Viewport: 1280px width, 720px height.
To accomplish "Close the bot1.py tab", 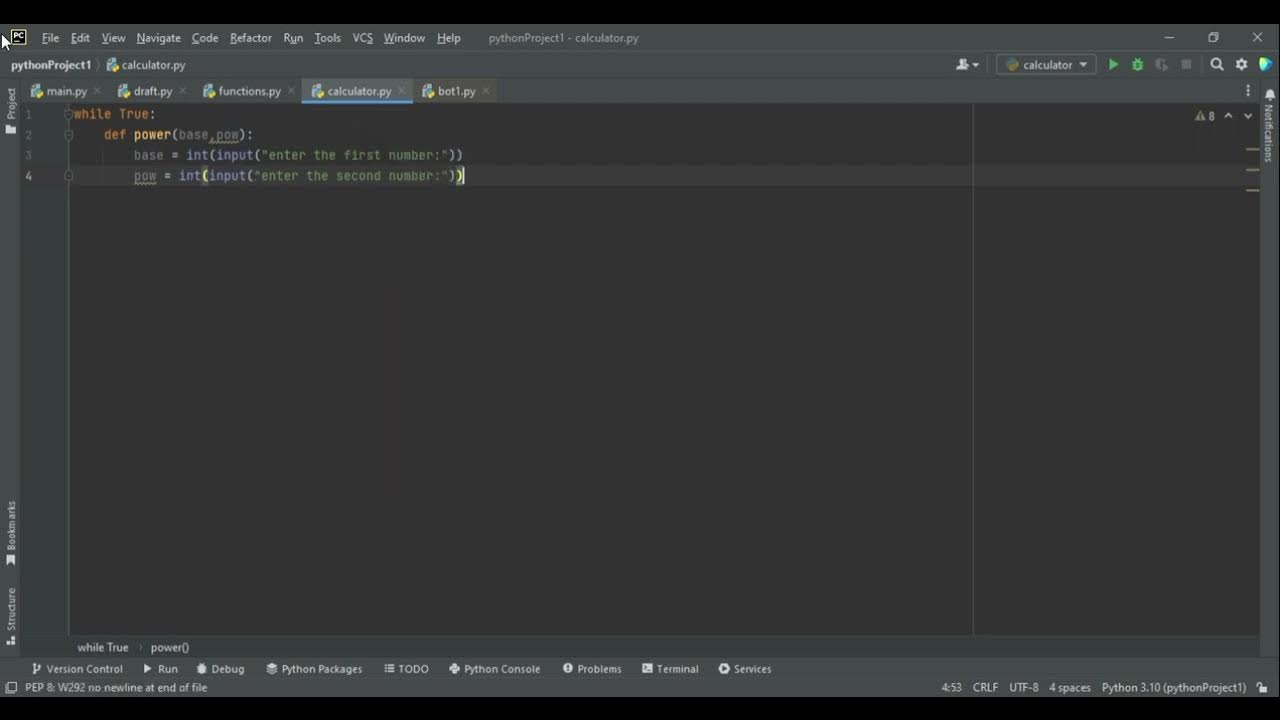I will pyautogui.click(x=486, y=91).
